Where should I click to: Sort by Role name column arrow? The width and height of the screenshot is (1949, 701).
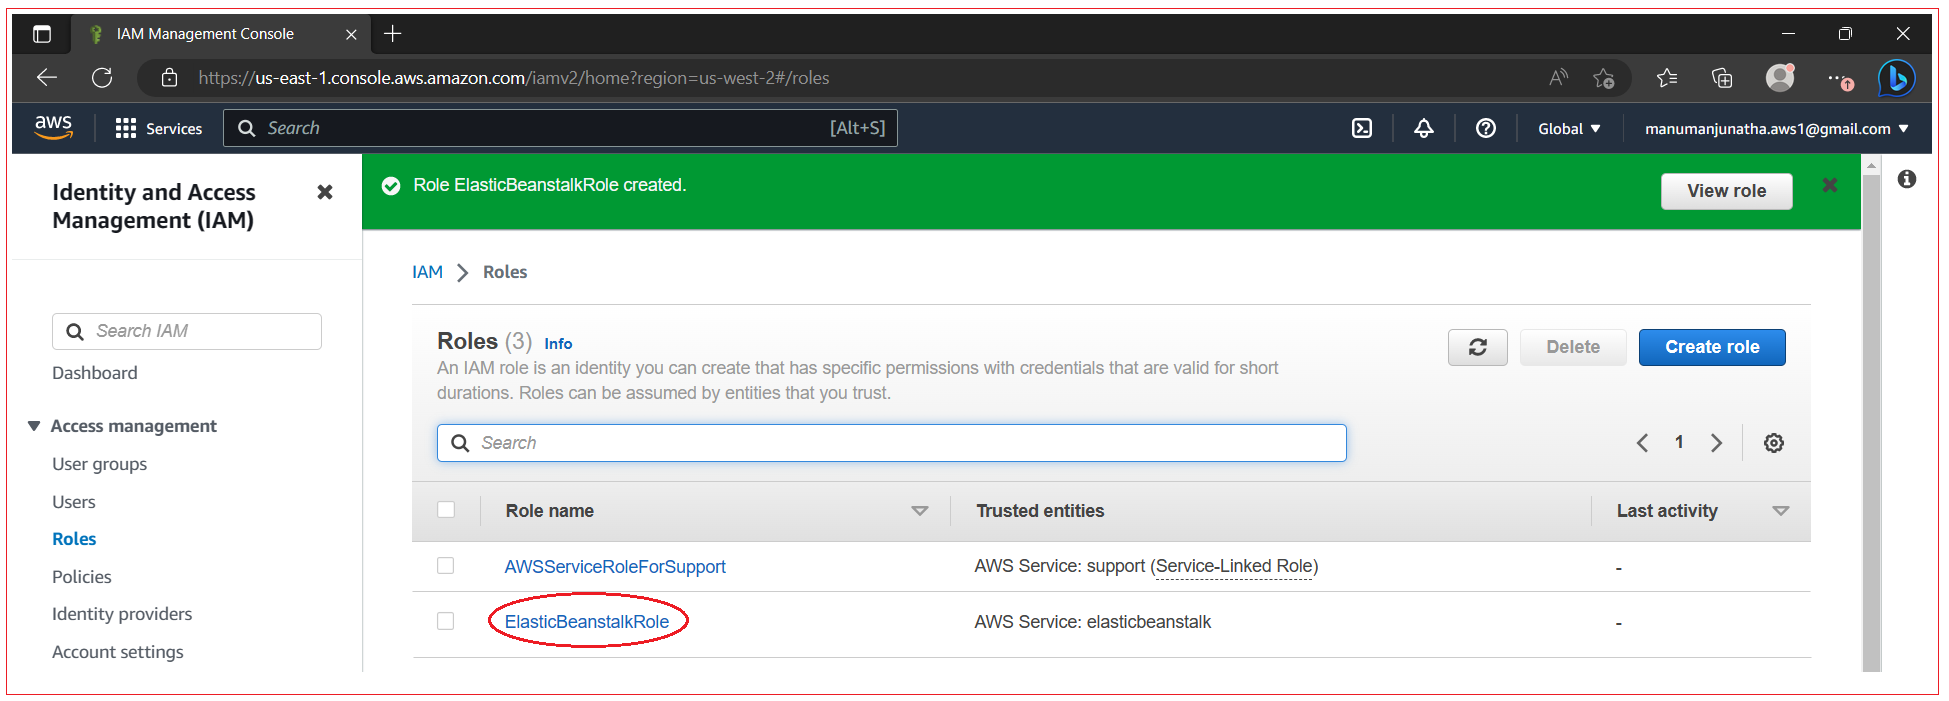pyautogui.click(x=920, y=511)
